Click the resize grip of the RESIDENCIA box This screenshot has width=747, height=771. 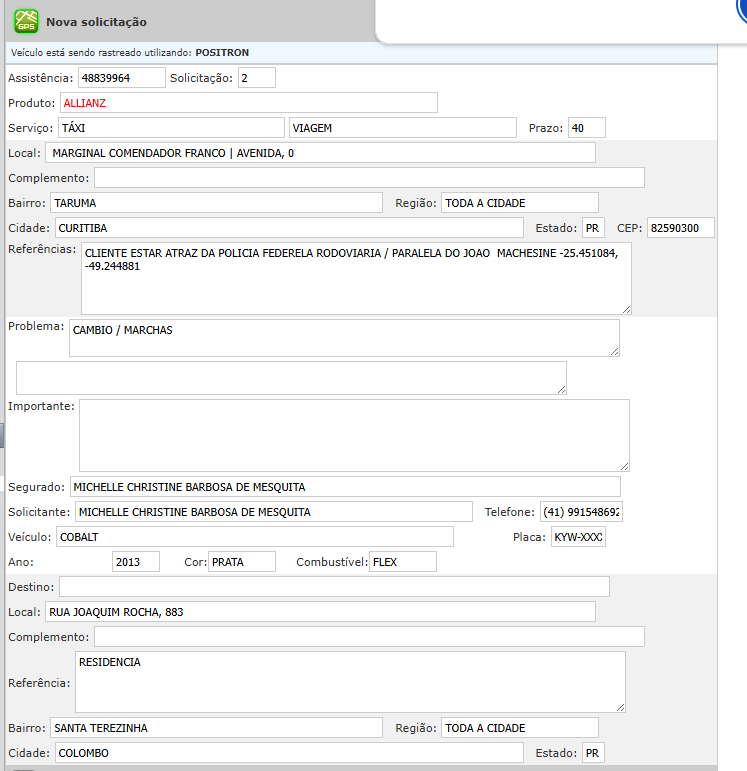[x=620, y=708]
